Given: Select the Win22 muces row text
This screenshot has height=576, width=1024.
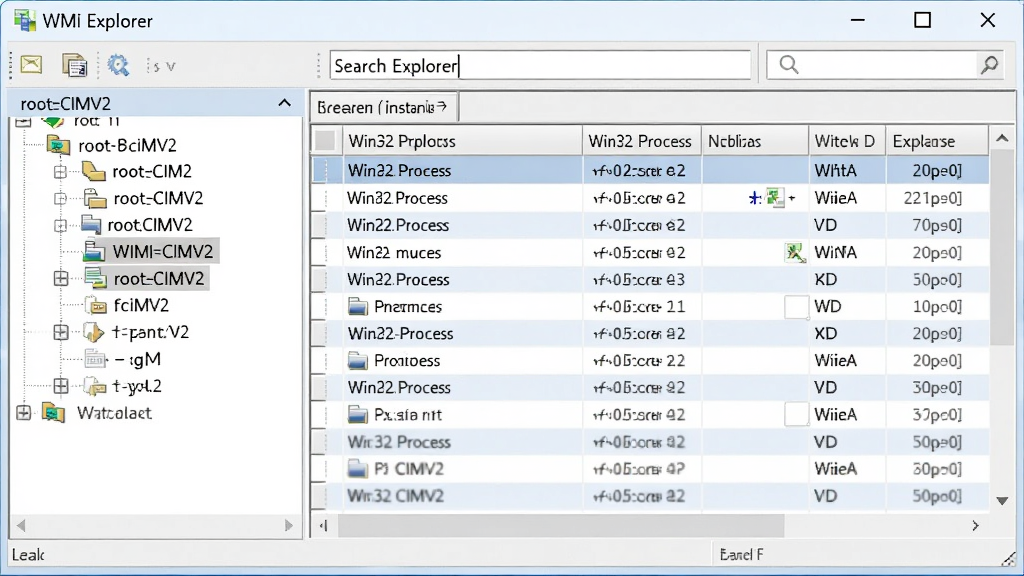Looking at the screenshot, I should (x=394, y=253).
